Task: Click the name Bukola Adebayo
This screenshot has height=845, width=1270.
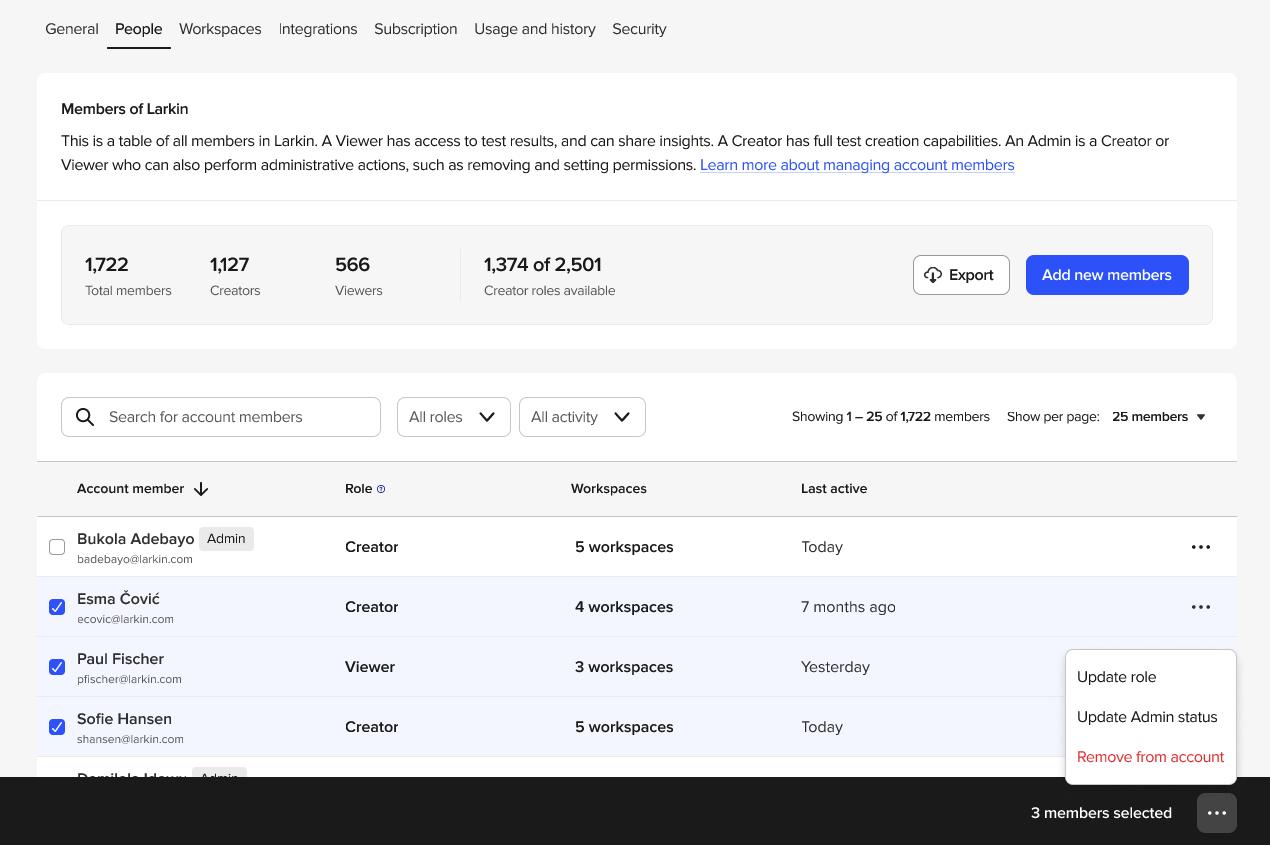Action: pyautogui.click(x=136, y=539)
